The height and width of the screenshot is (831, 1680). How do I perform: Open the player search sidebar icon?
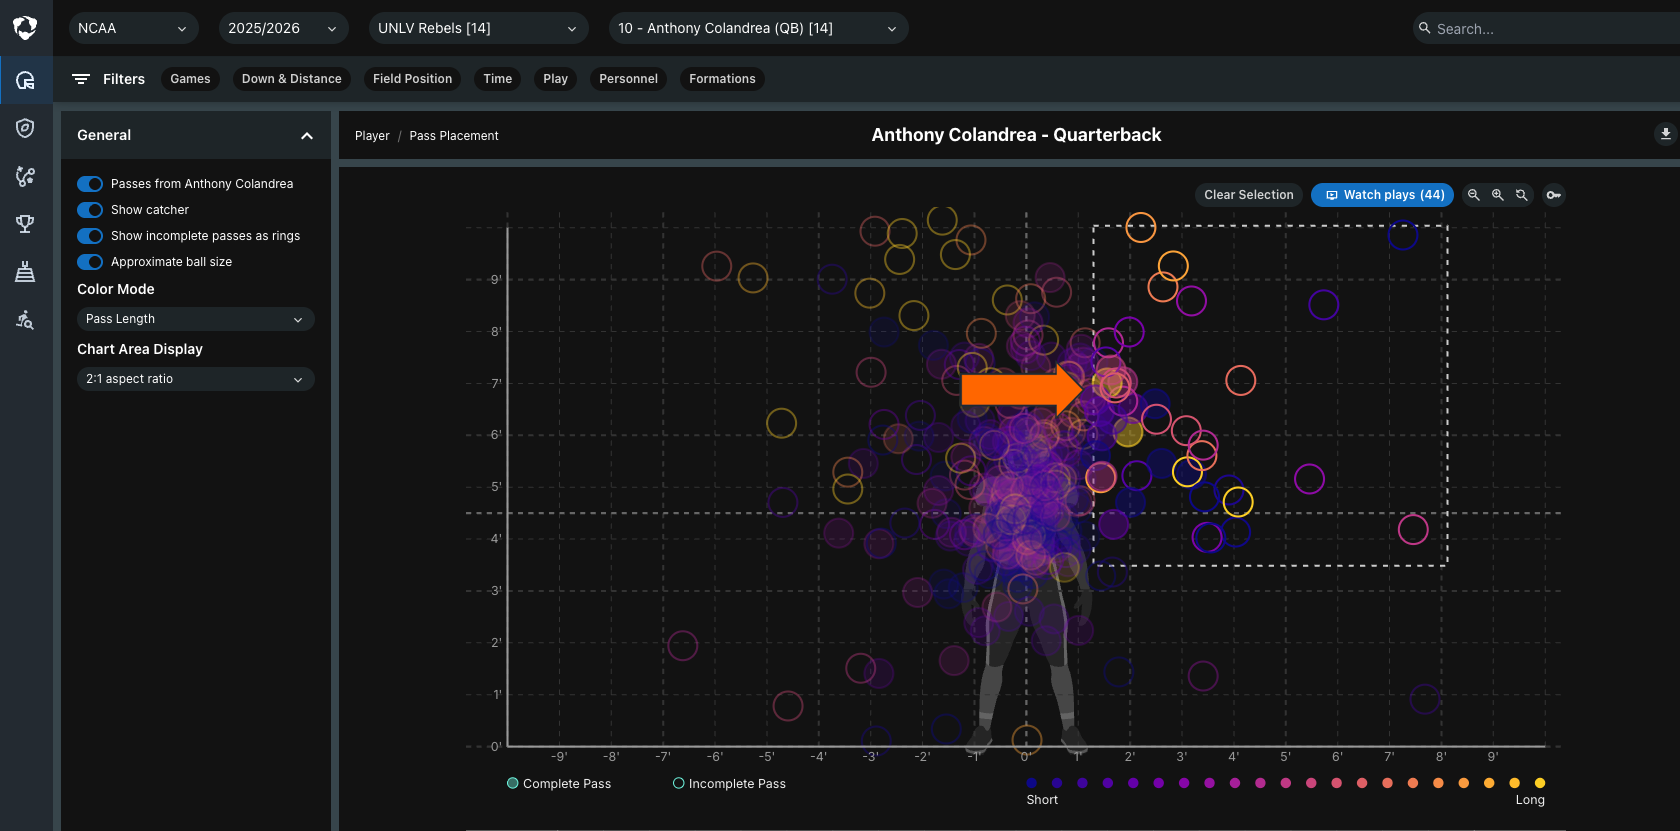[26, 320]
